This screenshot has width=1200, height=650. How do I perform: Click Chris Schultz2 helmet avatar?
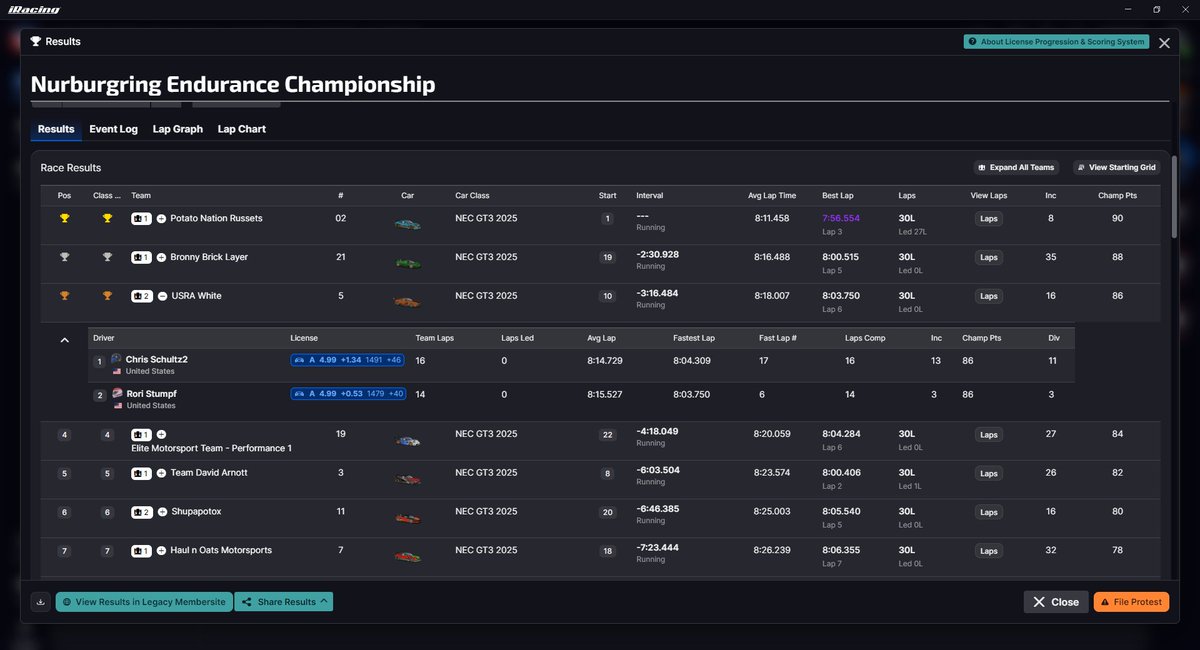coord(116,359)
